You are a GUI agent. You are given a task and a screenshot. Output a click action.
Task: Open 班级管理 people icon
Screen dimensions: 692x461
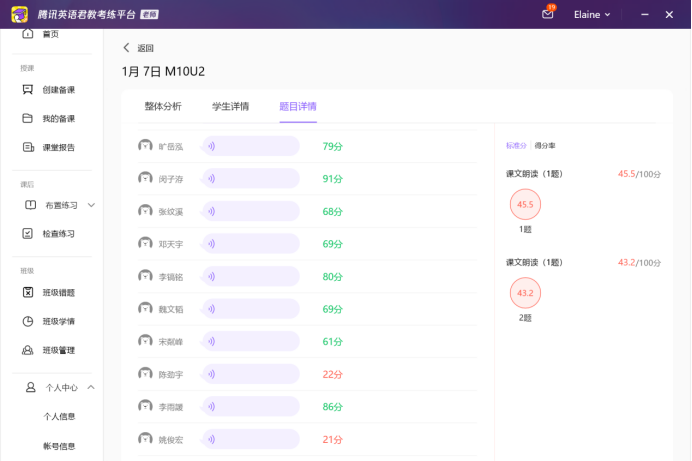pos(28,350)
